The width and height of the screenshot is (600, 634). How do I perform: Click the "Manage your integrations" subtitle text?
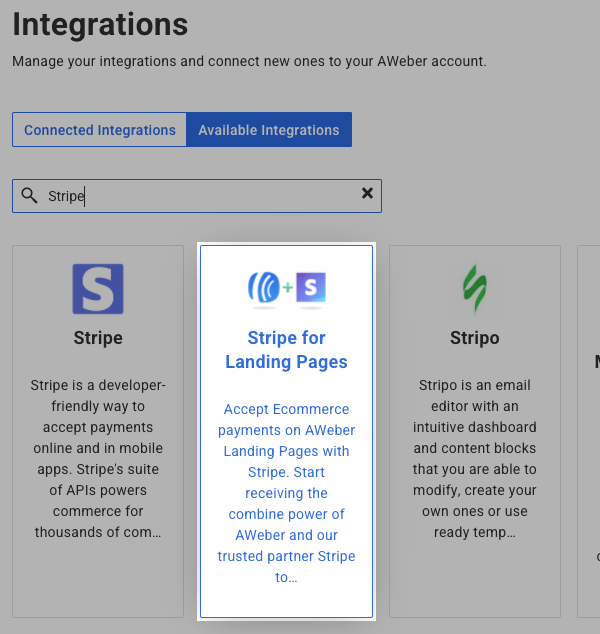pos(249,62)
